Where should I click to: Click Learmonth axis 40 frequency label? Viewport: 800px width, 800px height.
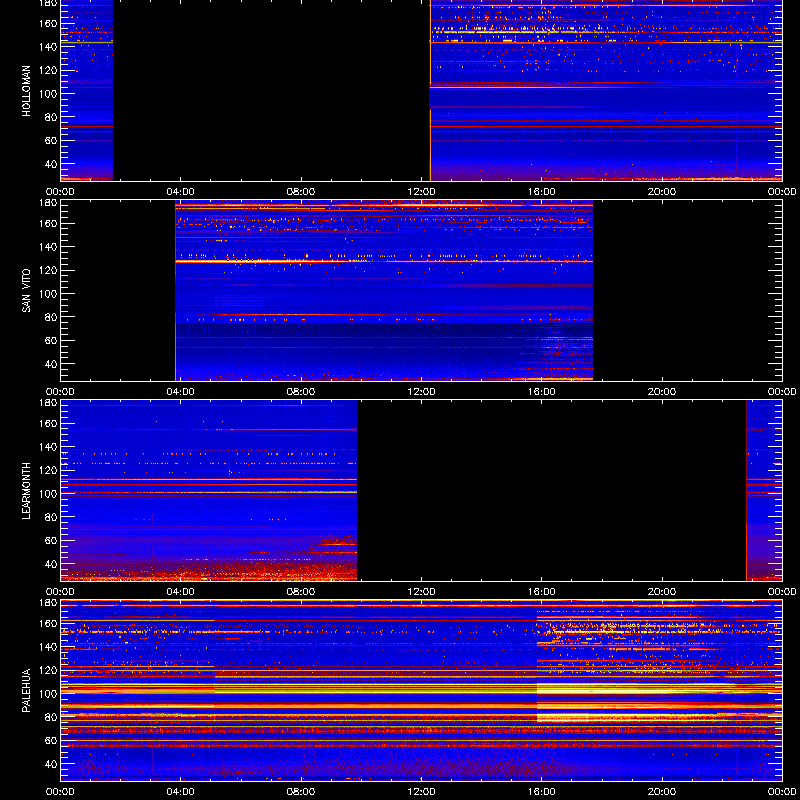pos(51,564)
